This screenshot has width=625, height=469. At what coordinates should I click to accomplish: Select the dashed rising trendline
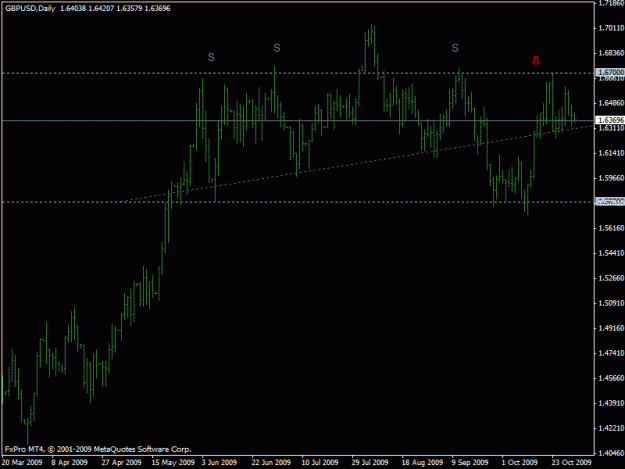(359, 162)
